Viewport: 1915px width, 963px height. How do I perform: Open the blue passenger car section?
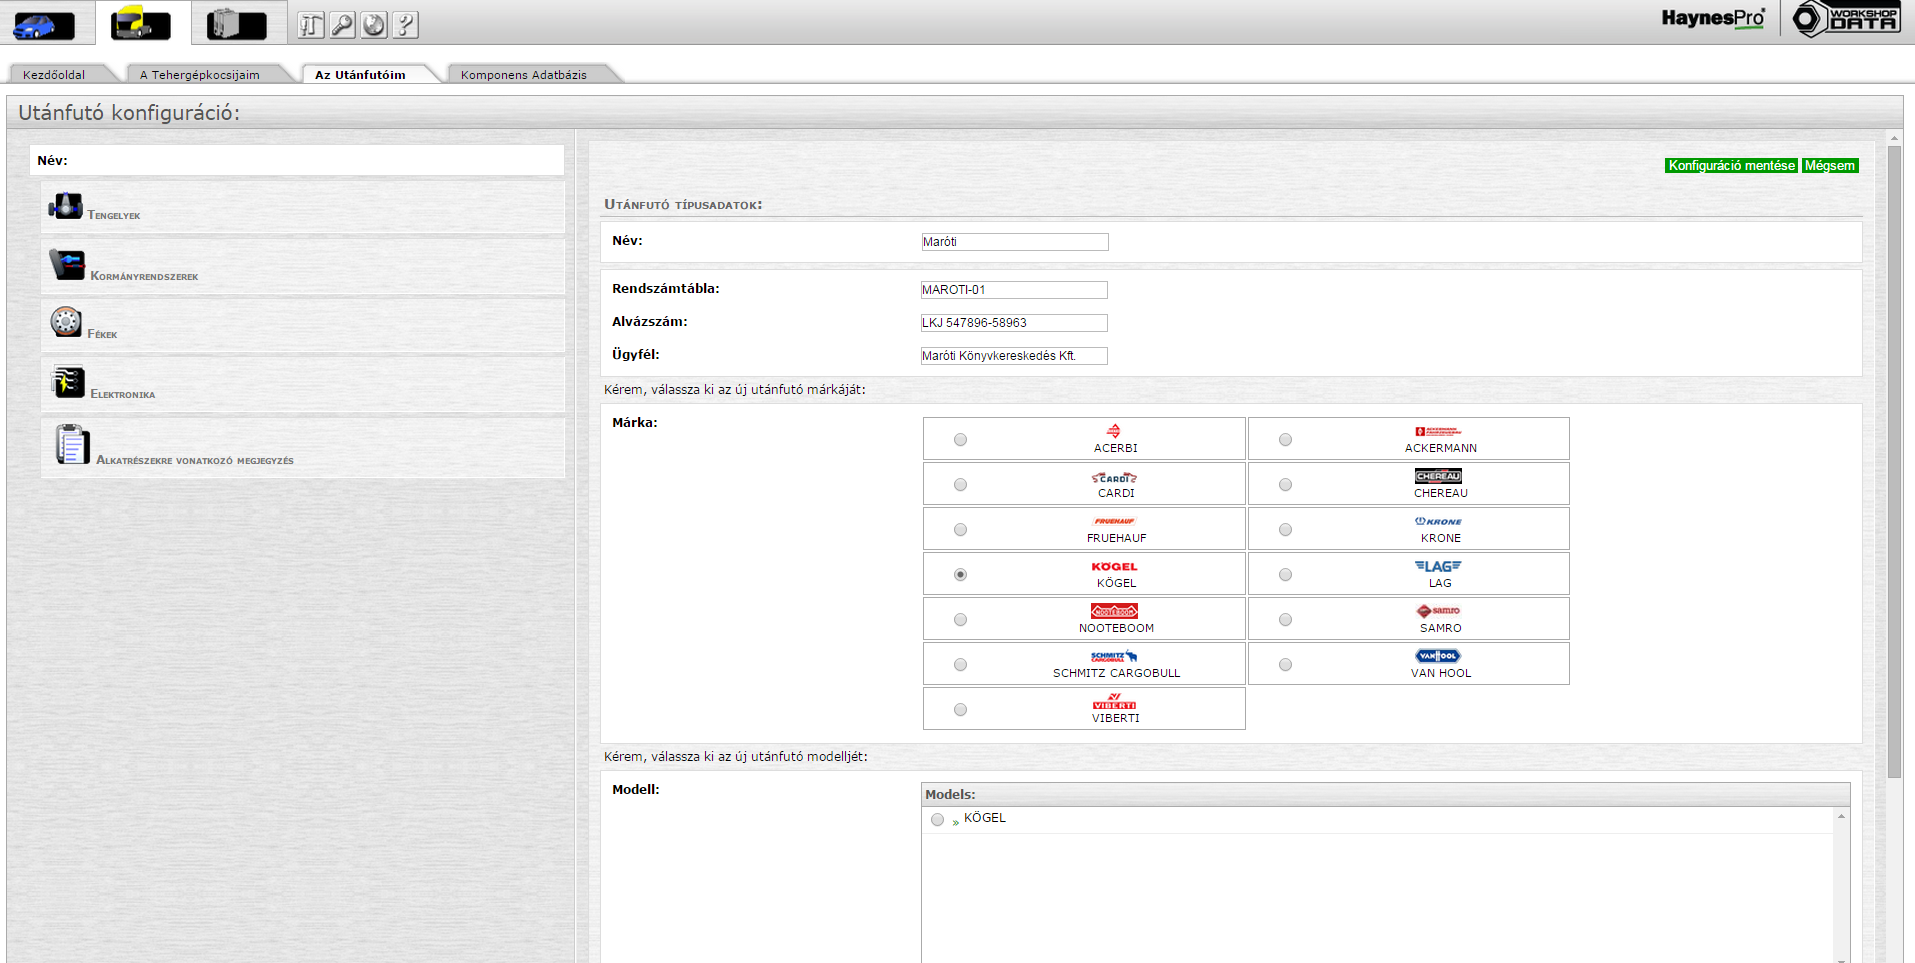coord(43,24)
